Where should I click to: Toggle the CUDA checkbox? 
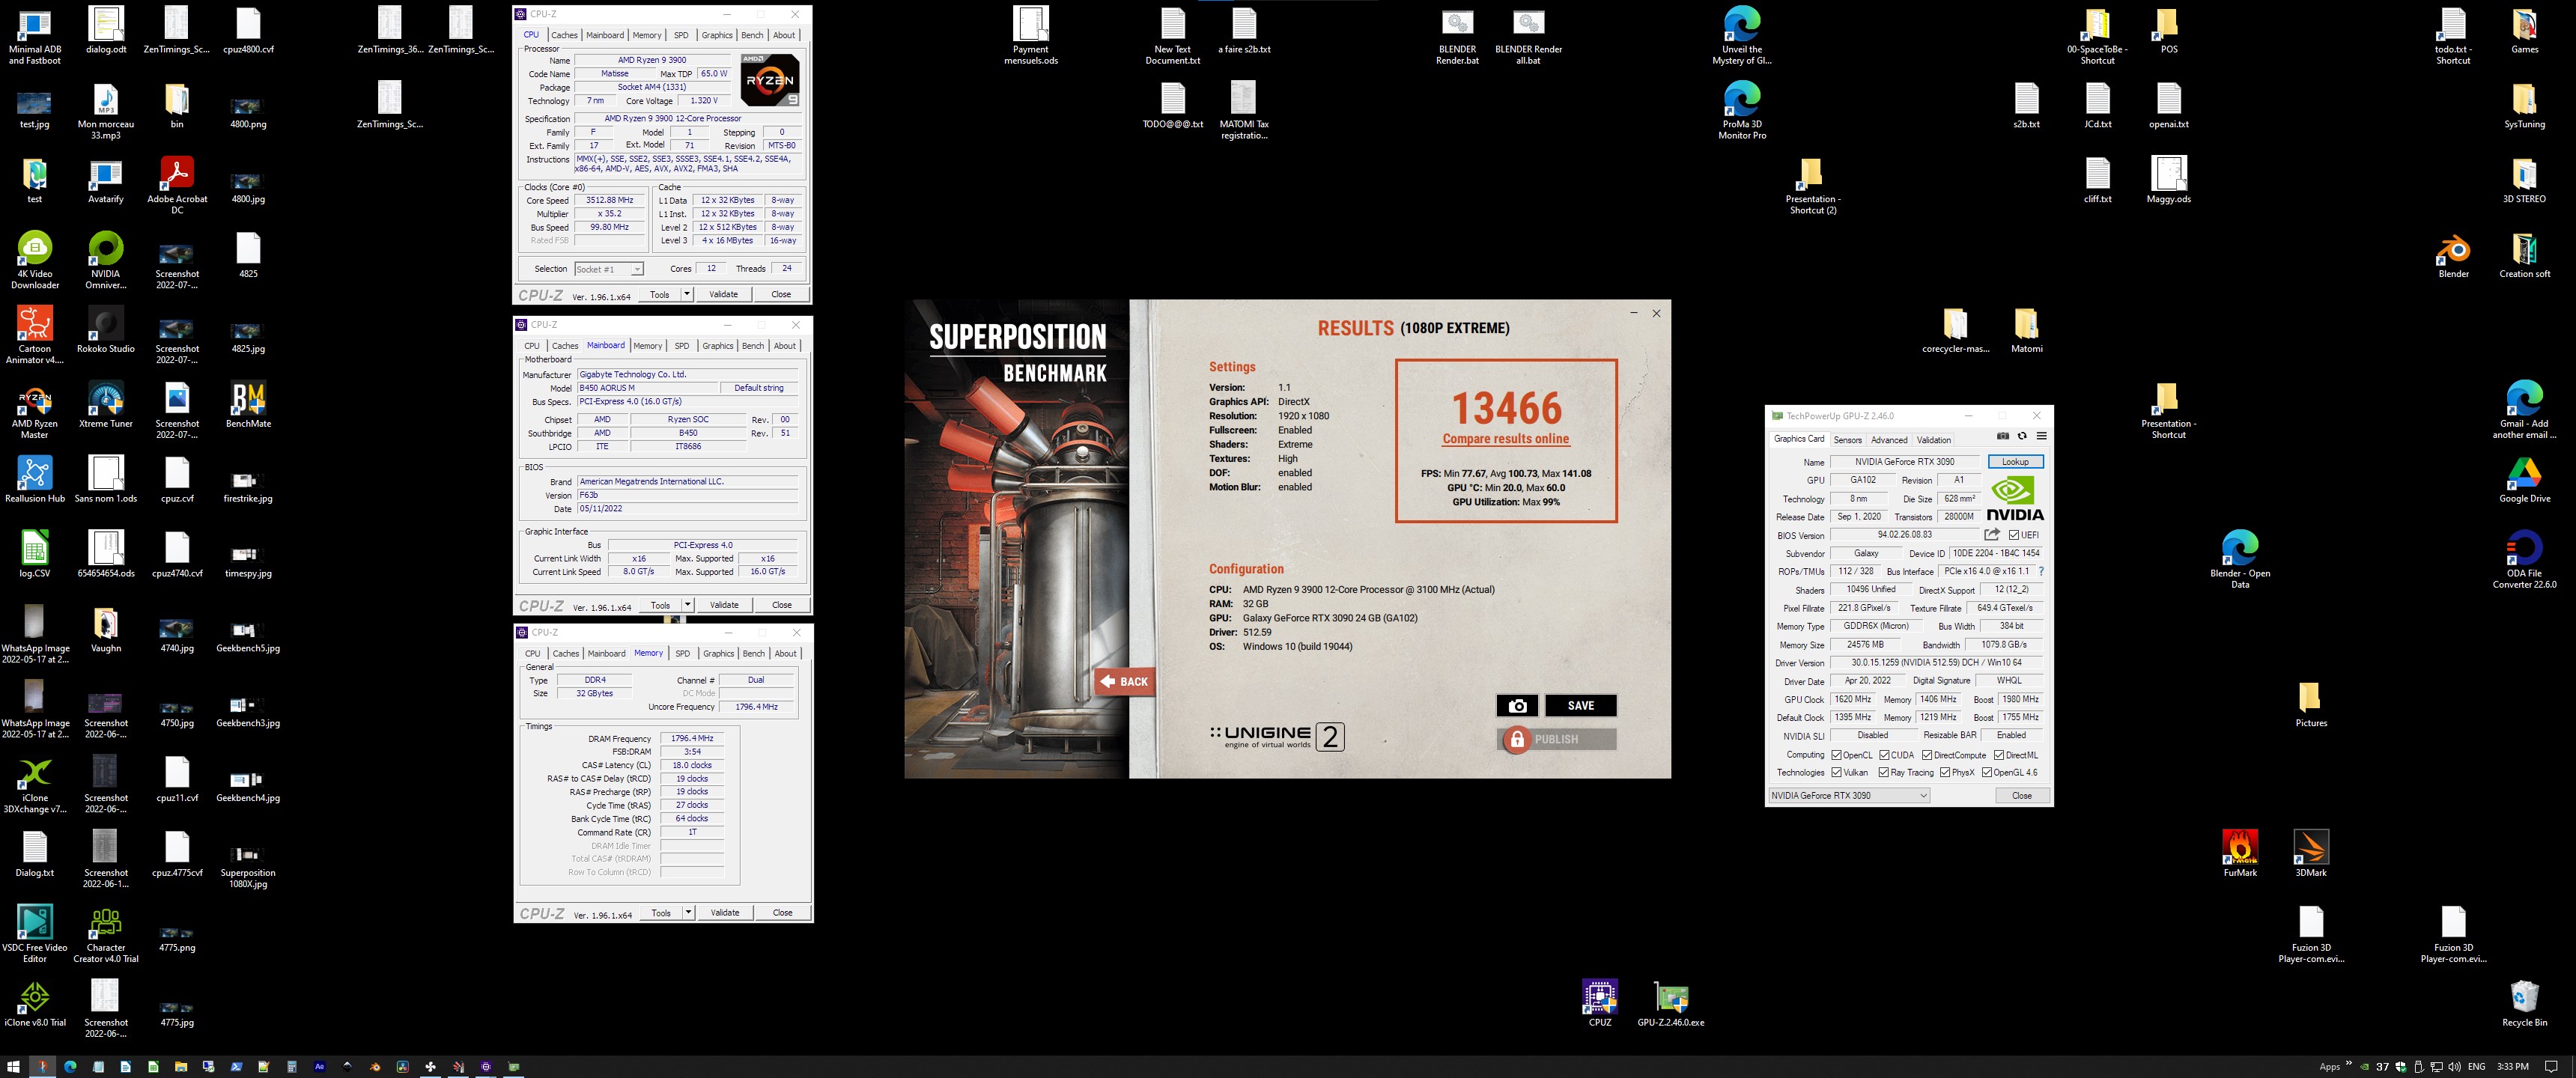(1884, 755)
